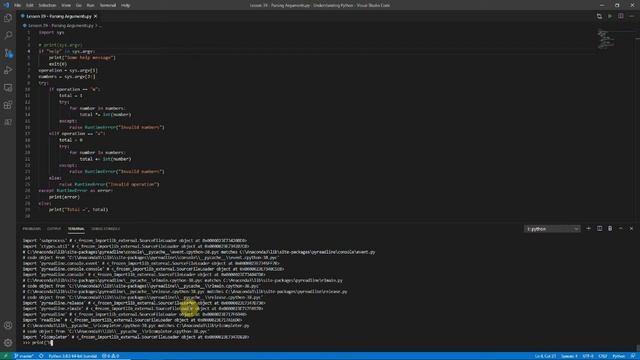Image resolution: width=640 pixels, height=360 pixels.
Task: Click the 'total = 0' code line
Action: tap(71, 140)
